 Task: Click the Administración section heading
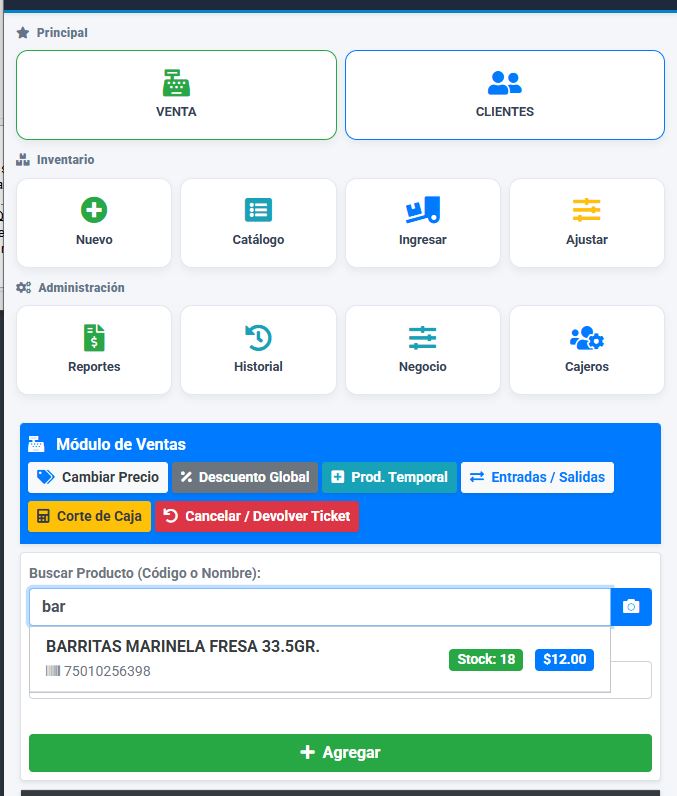tap(81, 287)
